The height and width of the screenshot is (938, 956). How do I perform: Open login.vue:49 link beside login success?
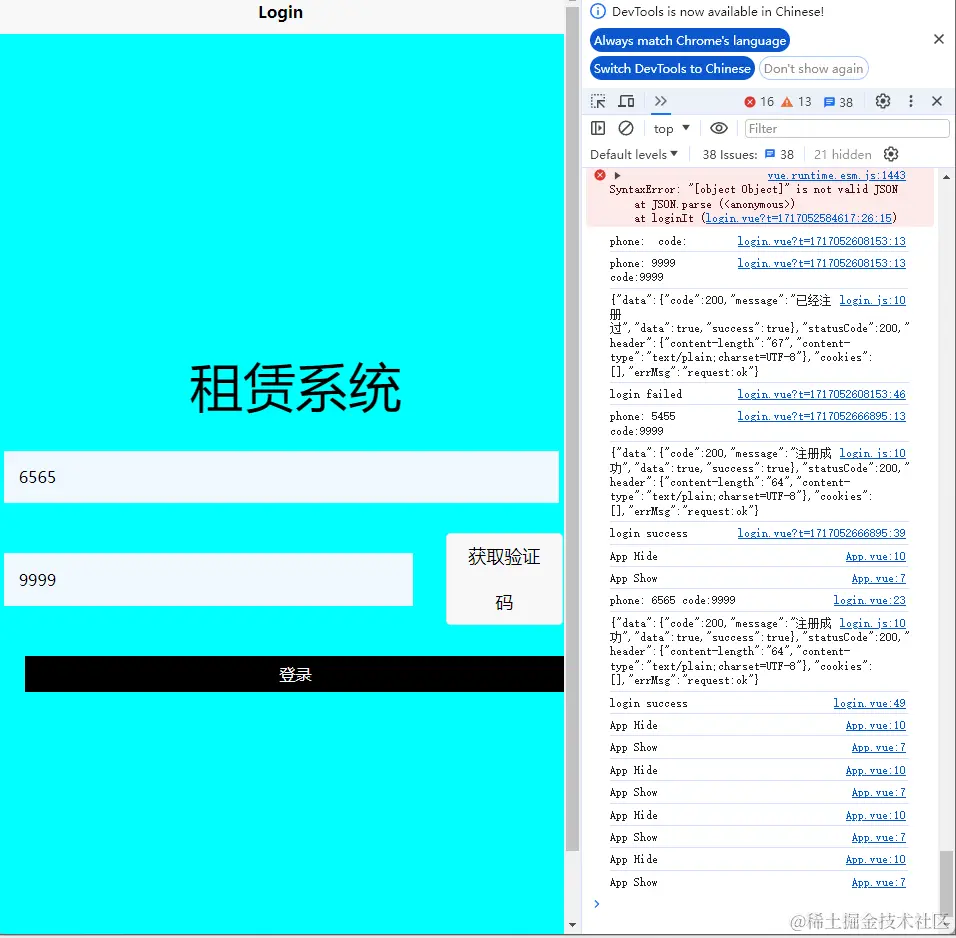(869, 703)
